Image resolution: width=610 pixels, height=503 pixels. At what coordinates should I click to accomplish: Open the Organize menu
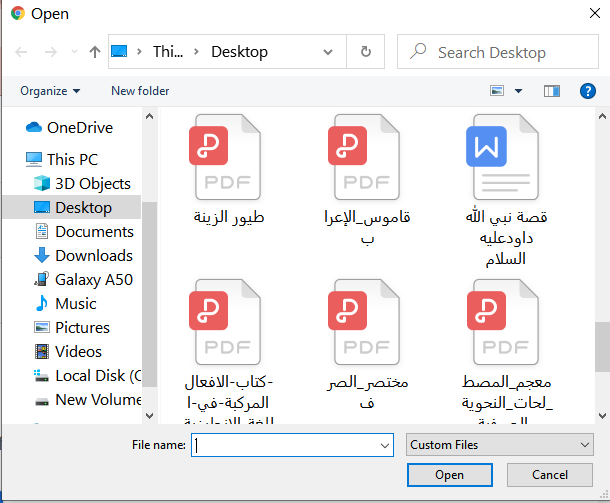[50, 91]
